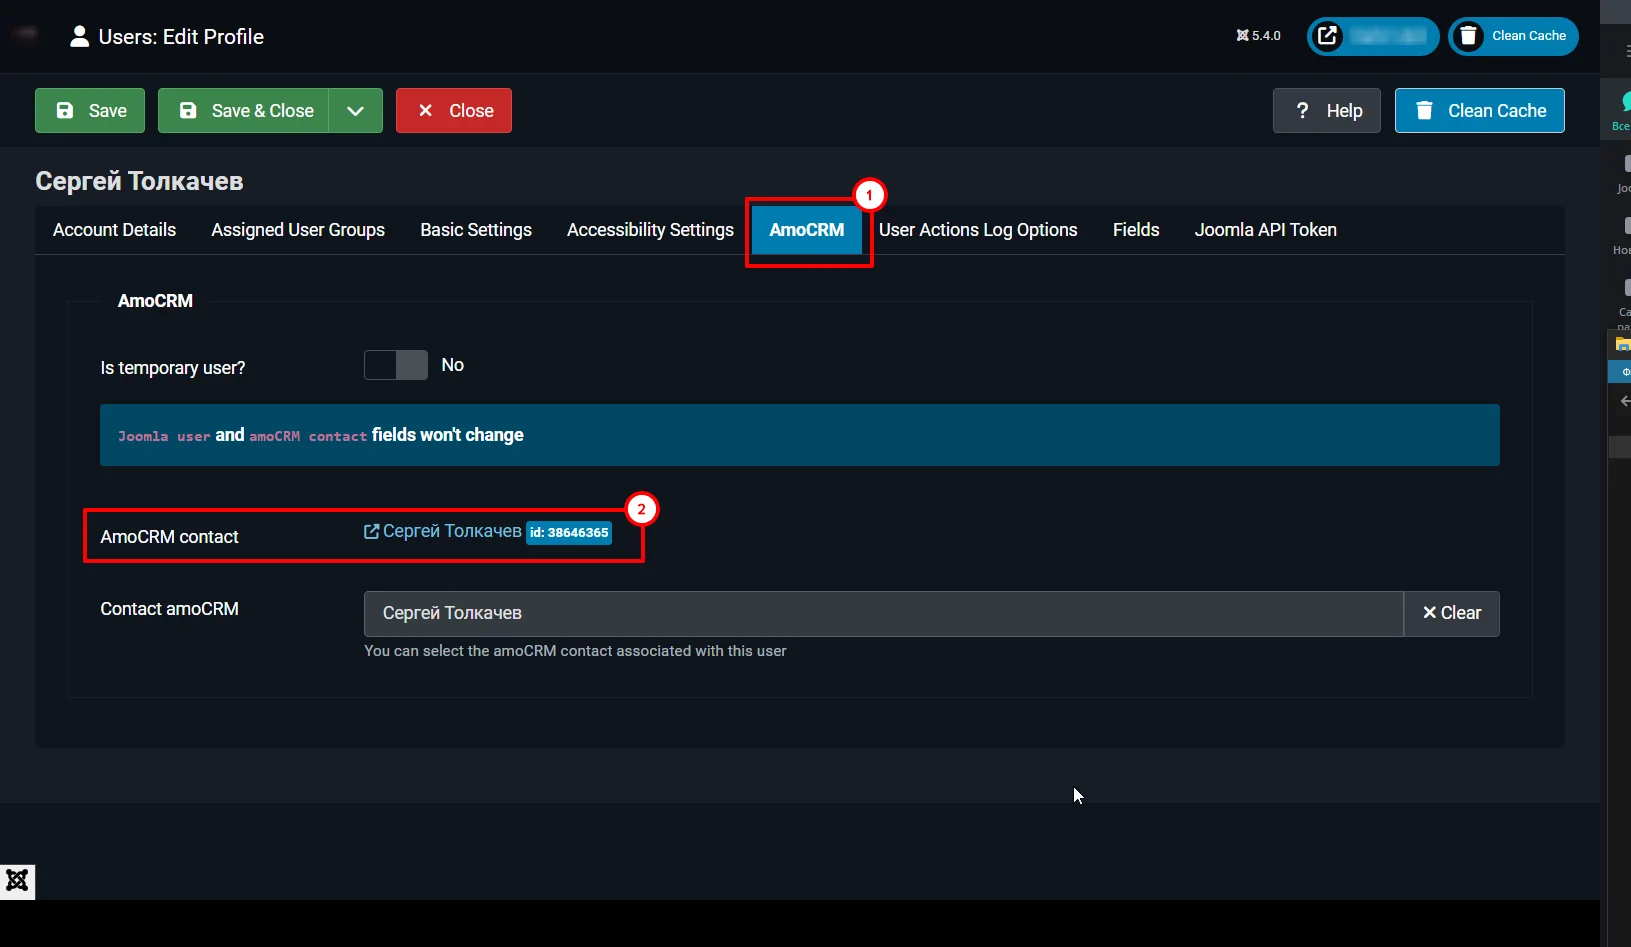Open the Save & Close dropdown arrow
The image size is (1631, 947).
[x=355, y=110]
